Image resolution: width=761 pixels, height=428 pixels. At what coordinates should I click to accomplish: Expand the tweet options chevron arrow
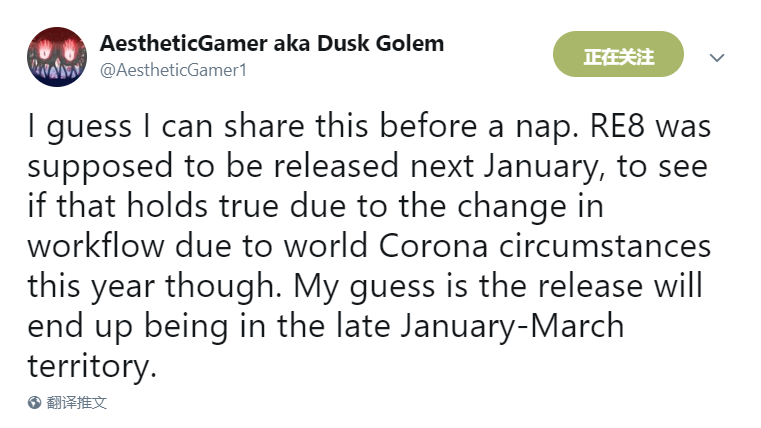pyautogui.click(x=717, y=58)
